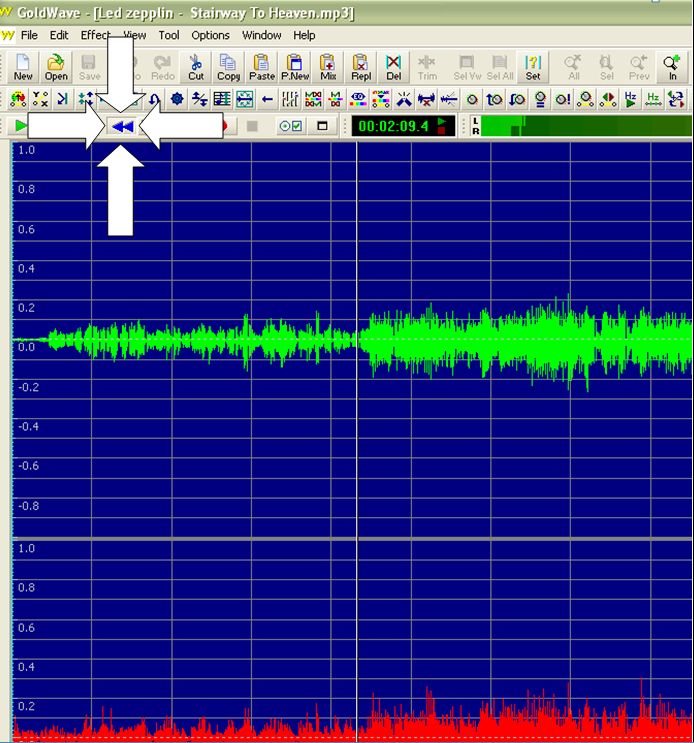694x743 pixels.
Task: Click the Offset up-down arrows effect icon
Action: pos(199,100)
